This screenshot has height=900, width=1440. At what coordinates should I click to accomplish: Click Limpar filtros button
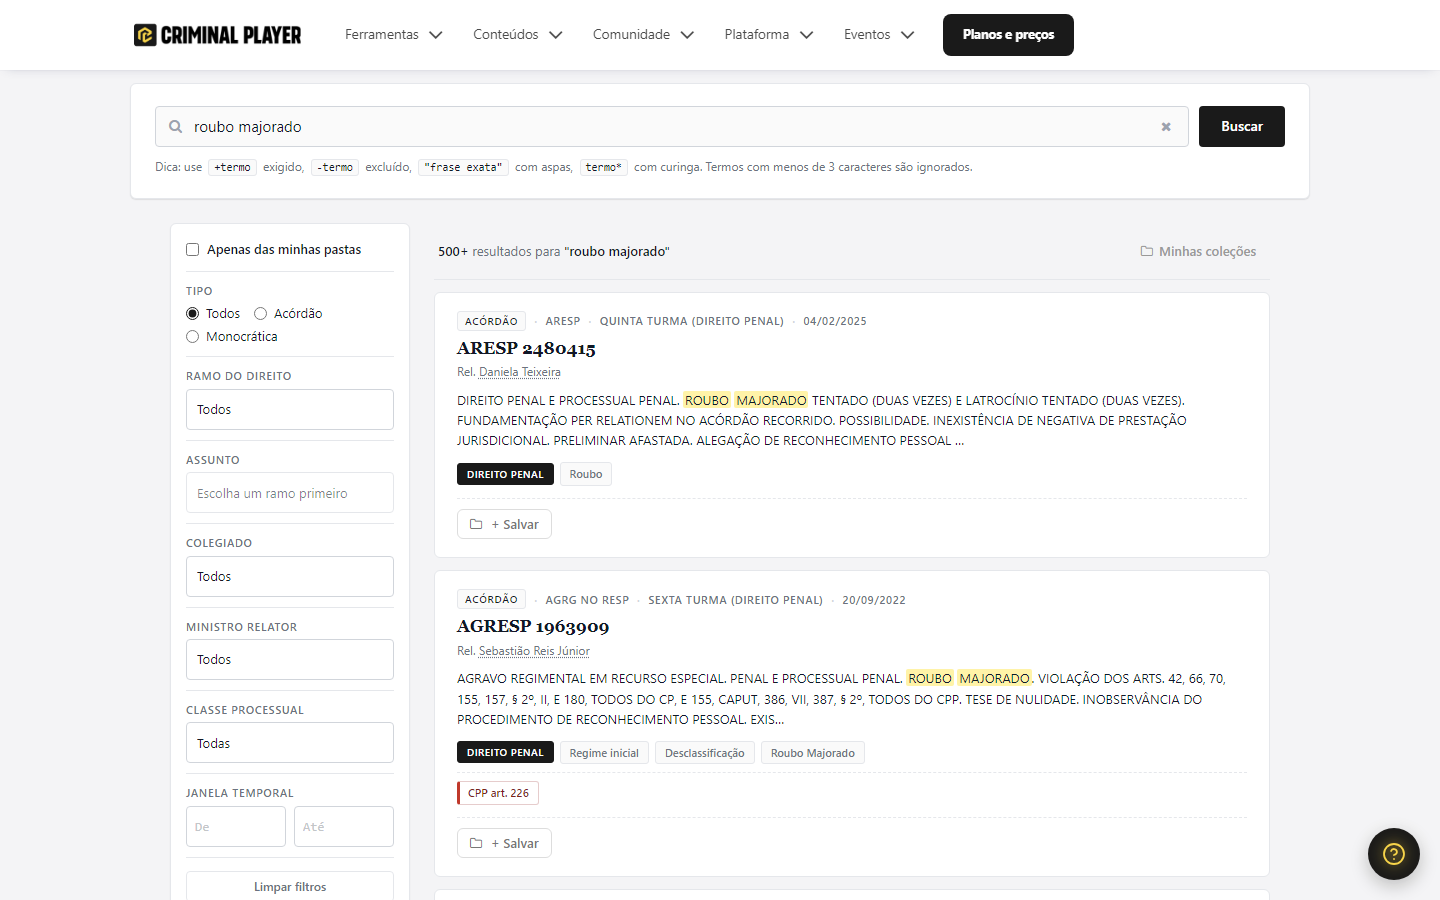(290, 887)
